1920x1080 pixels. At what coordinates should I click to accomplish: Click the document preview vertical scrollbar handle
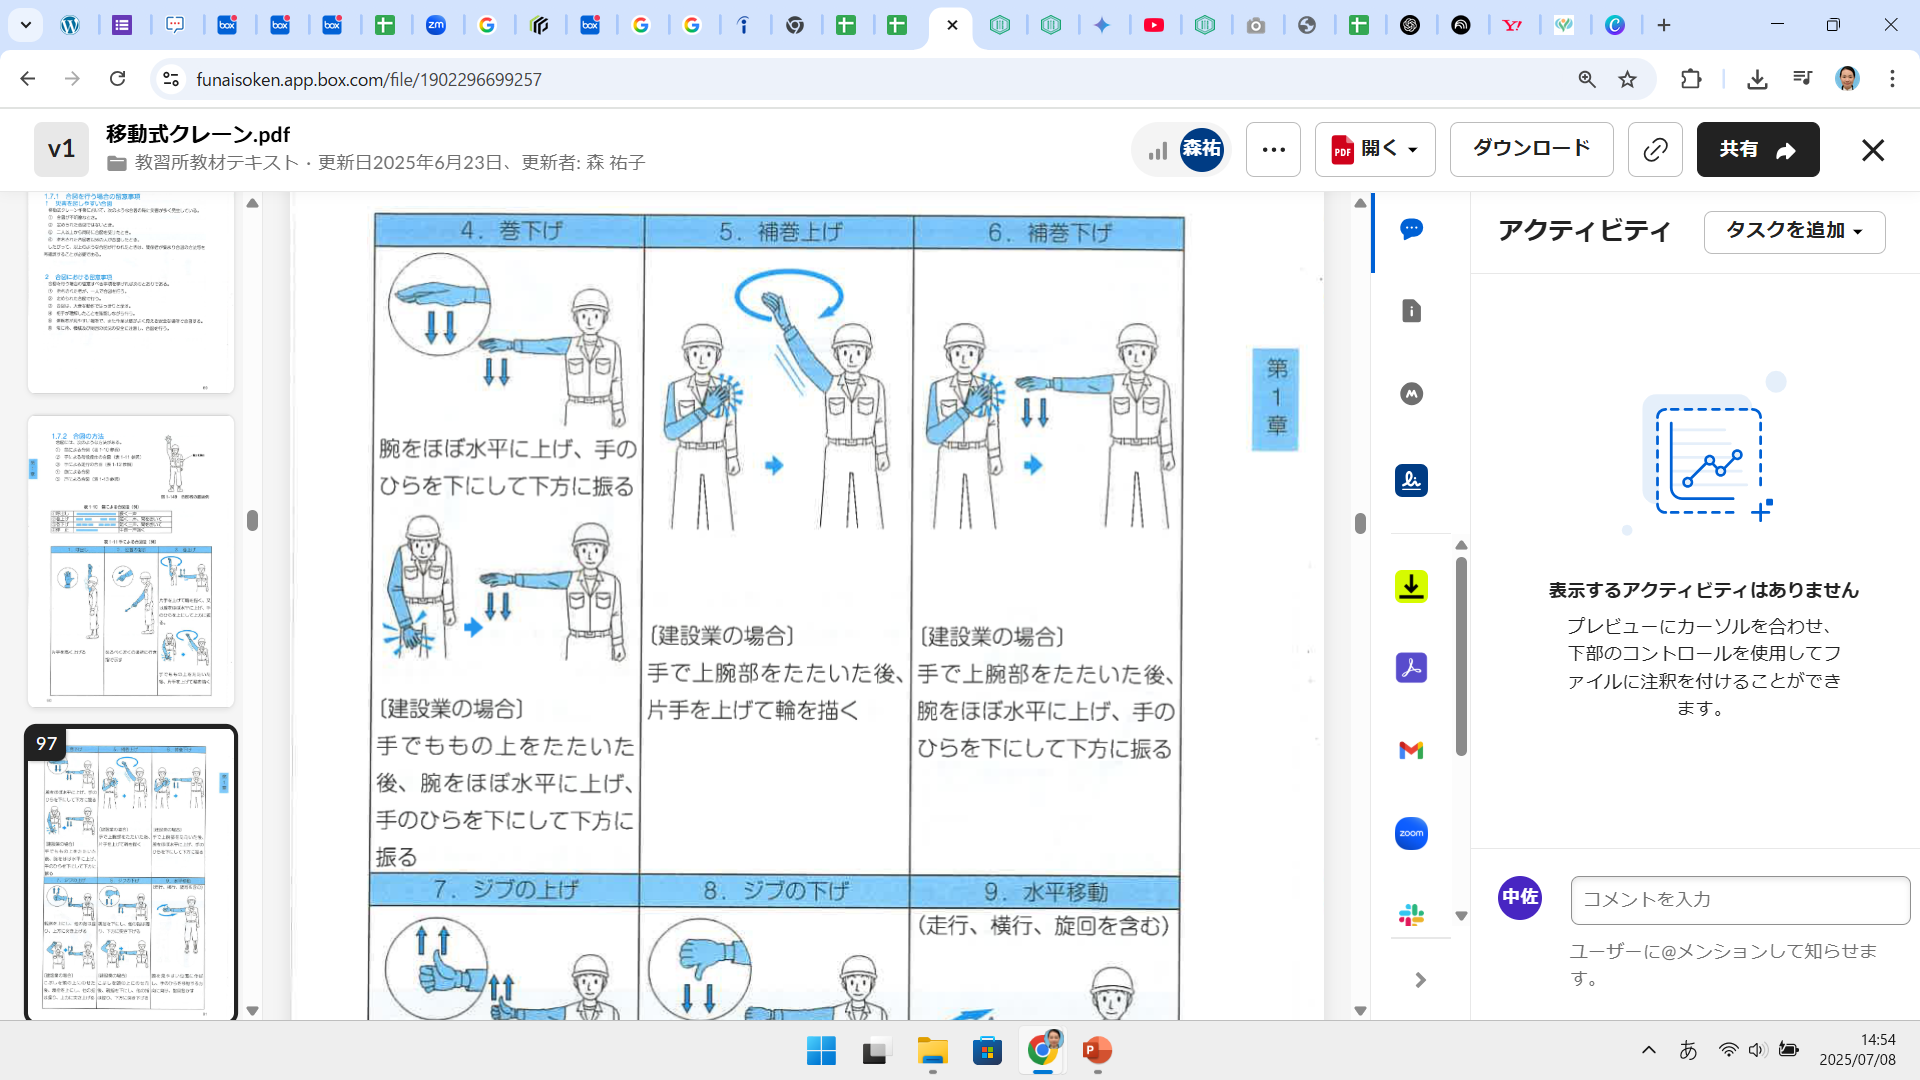[1360, 523]
